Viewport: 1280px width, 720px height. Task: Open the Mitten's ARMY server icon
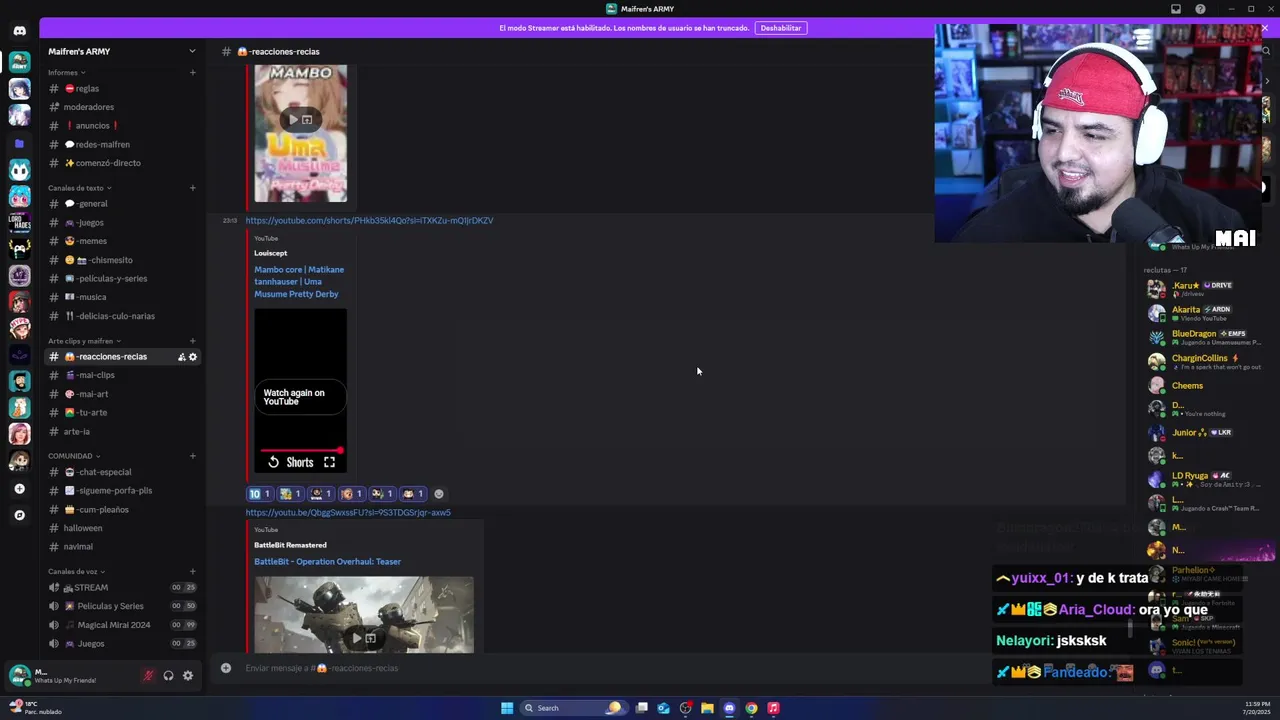click(x=19, y=63)
